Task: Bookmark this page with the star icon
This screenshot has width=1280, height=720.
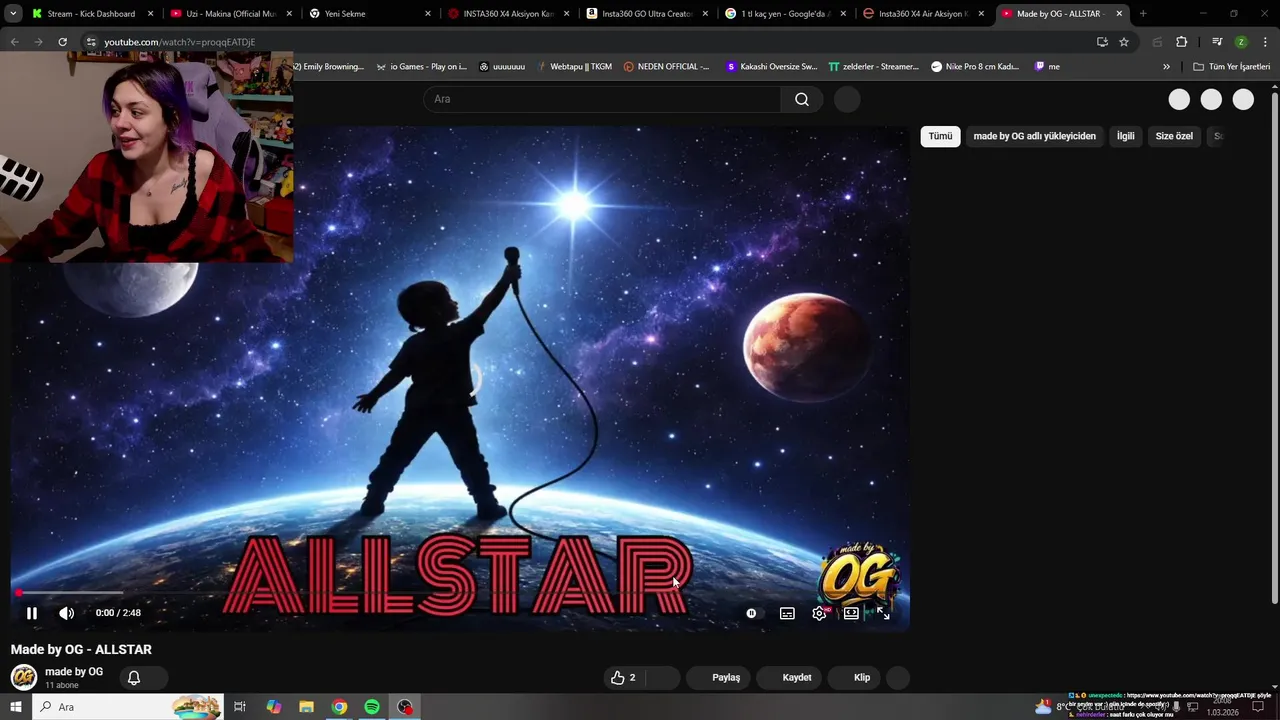Action: tap(1124, 42)
